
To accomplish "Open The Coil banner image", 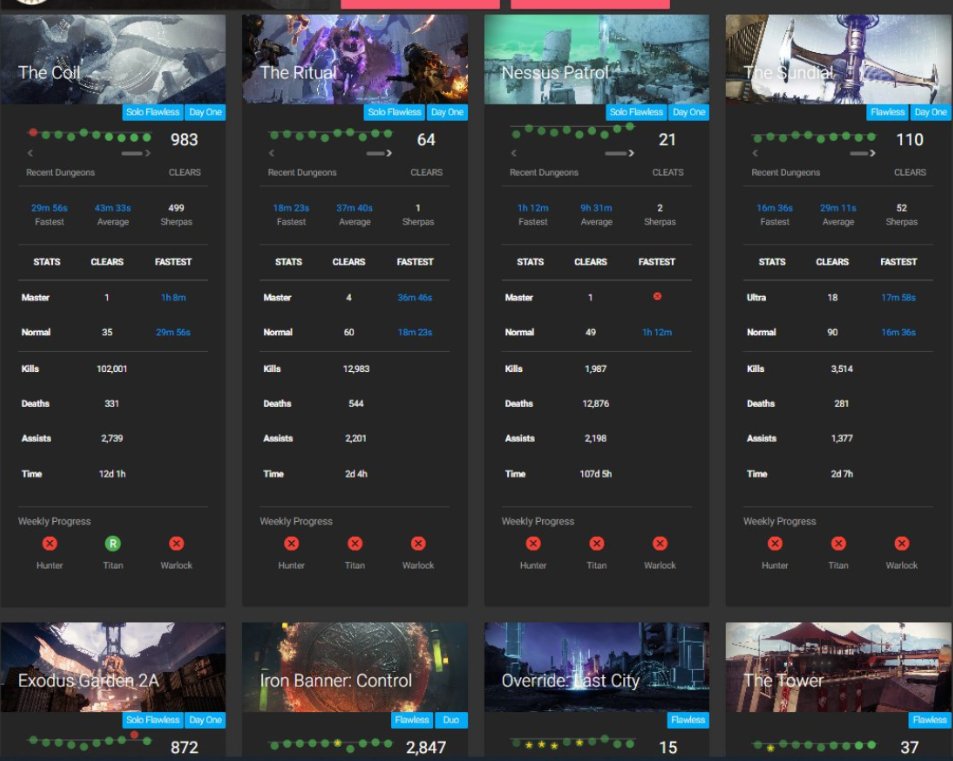I will 113,60.
